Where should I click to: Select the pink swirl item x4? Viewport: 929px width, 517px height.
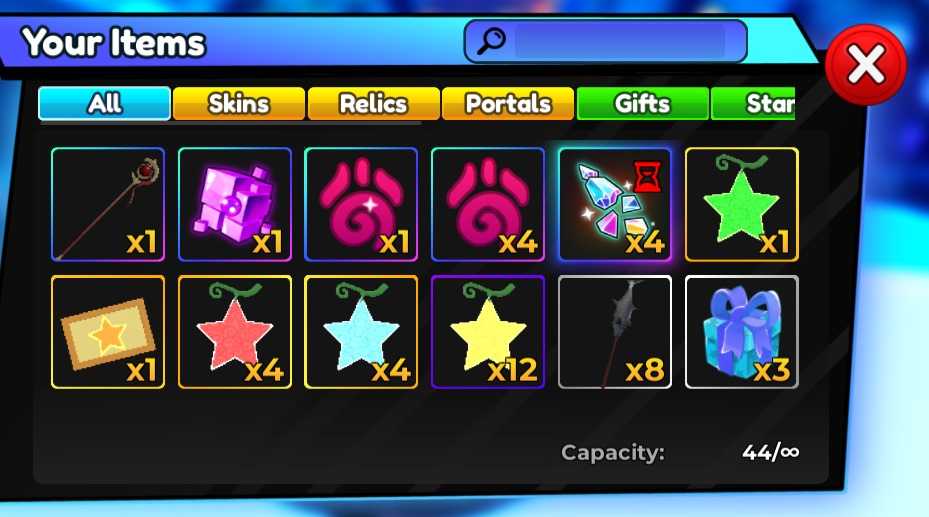click(x=488, y=204)
